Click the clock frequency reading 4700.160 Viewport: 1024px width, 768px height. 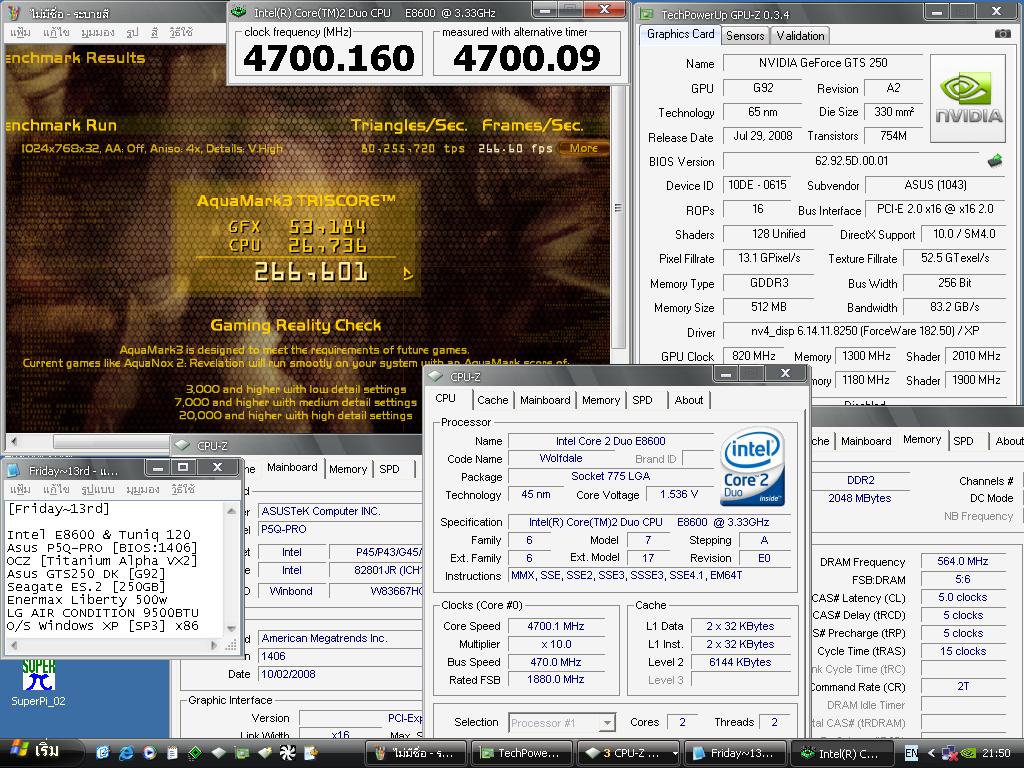pyautogui.click(x=328, y=59)
